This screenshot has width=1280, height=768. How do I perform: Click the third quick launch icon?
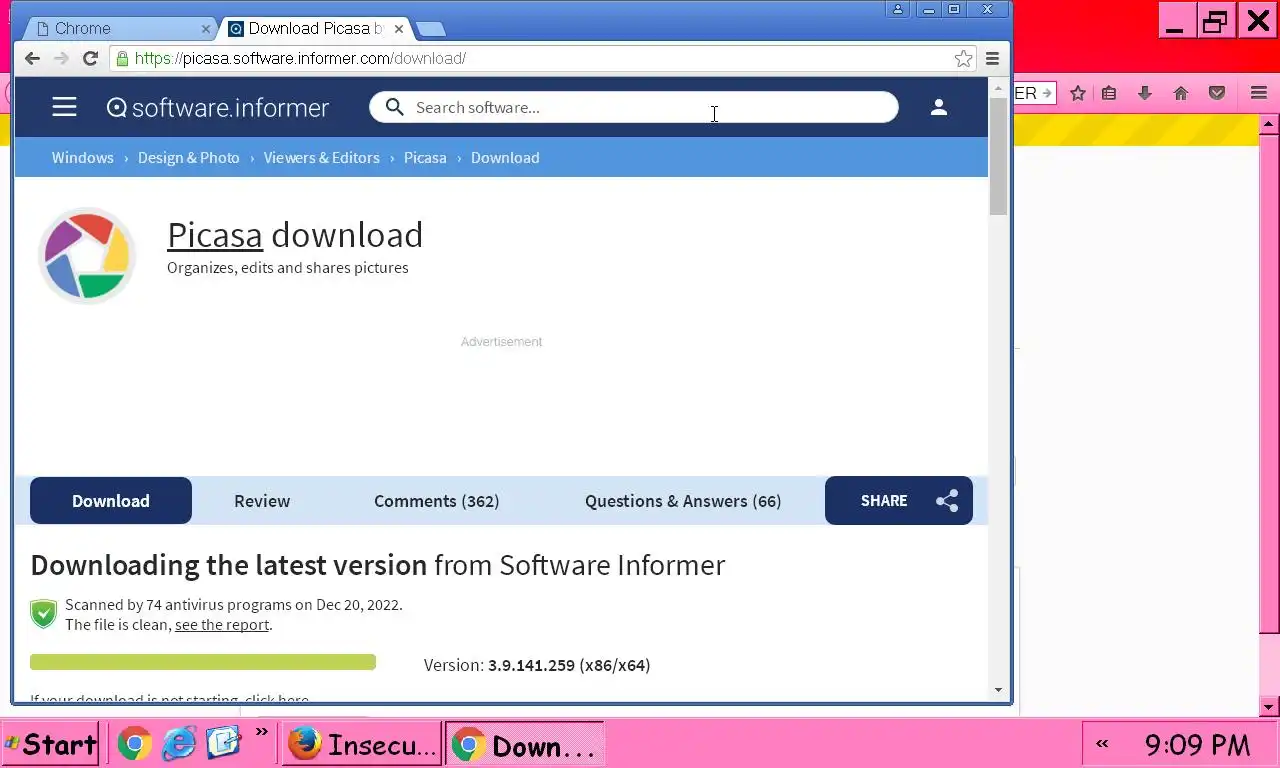pyautogui.click(x=224, y=743)
